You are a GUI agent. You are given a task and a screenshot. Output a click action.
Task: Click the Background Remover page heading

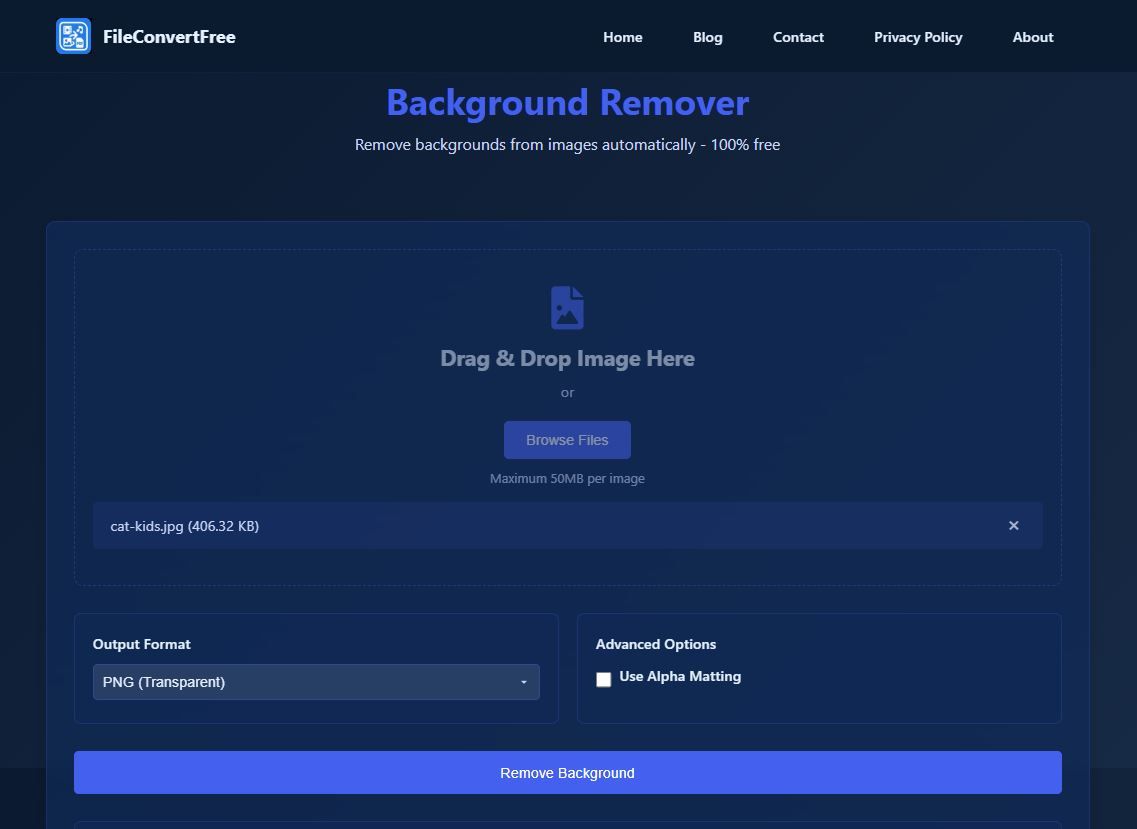567,102
